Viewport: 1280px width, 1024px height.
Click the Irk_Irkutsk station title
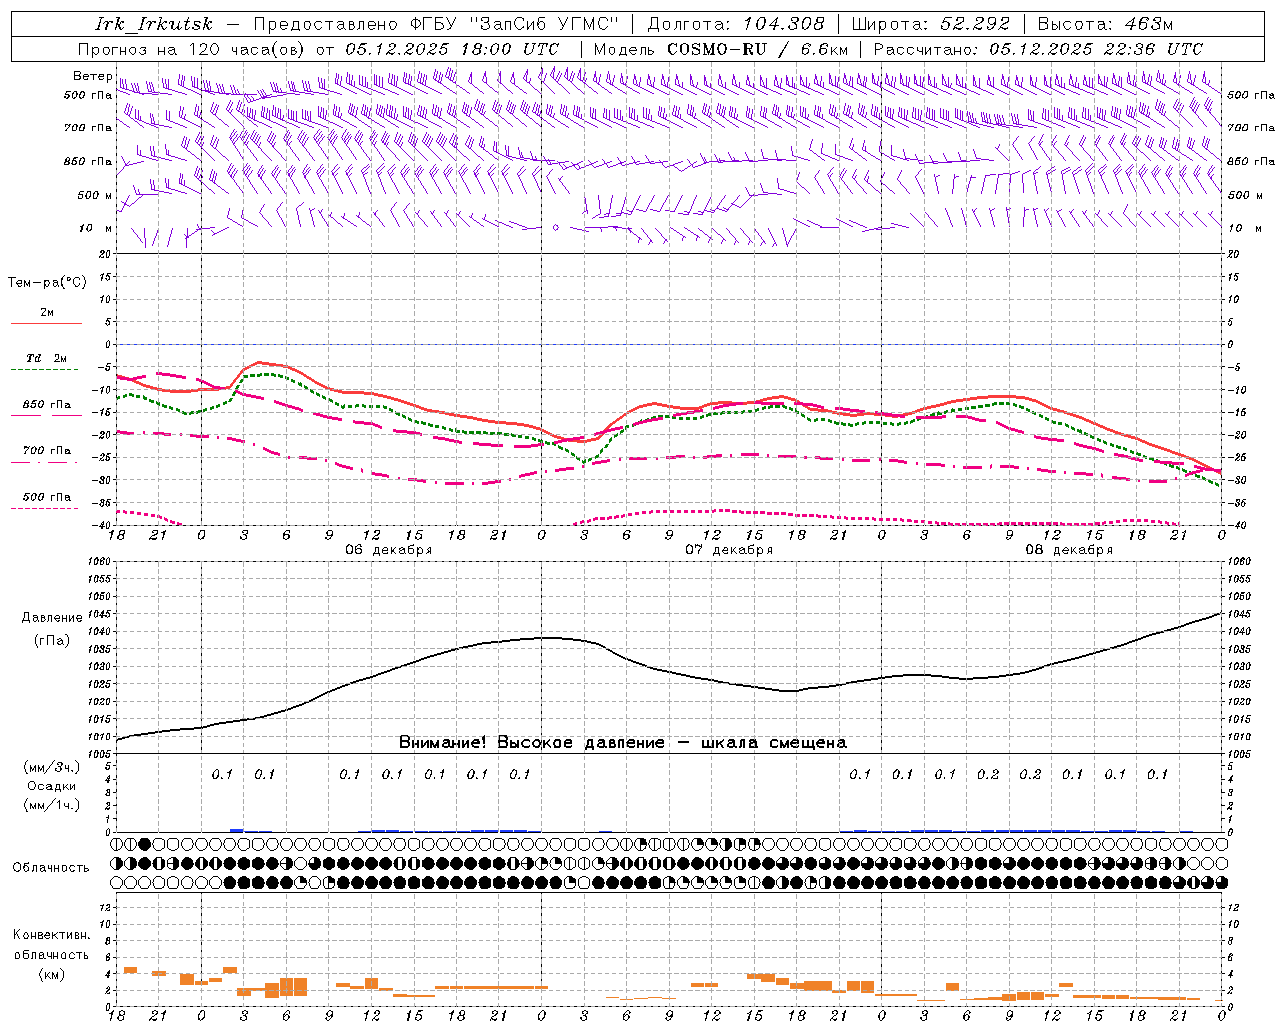tap(153, 24)
